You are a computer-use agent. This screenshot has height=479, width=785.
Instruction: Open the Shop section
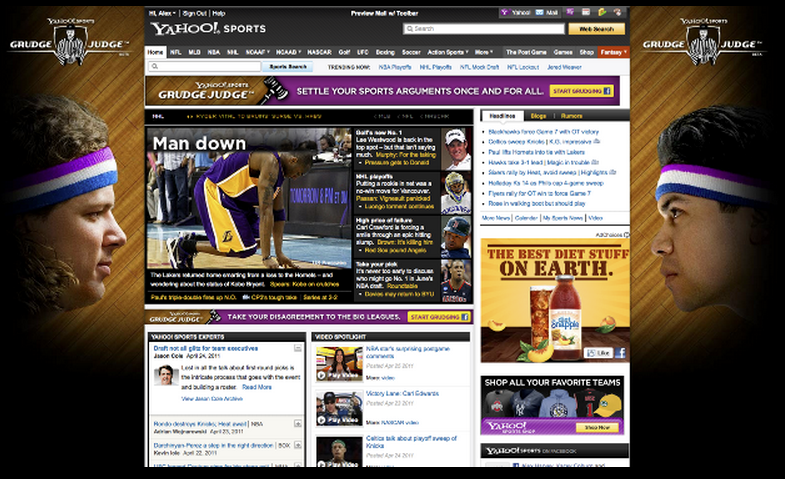586,52
